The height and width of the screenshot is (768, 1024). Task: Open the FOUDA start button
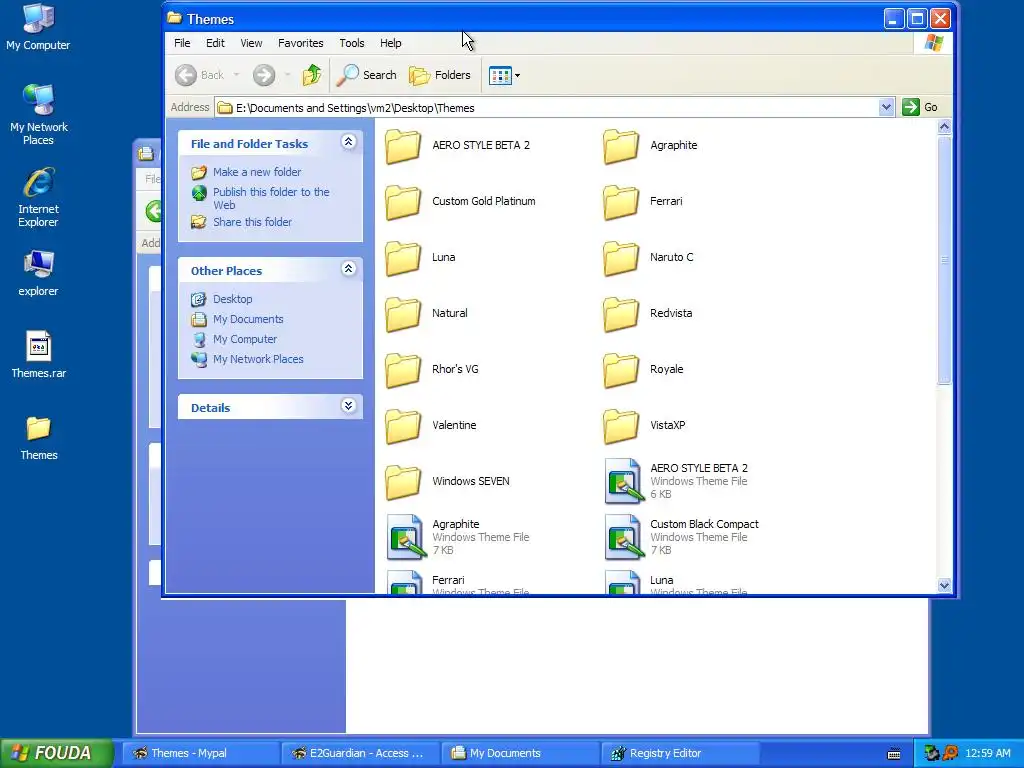pyautogui.click(x=57, y=753)
